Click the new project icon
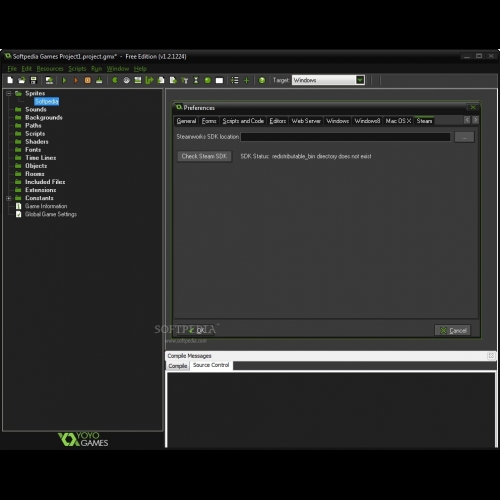500x500 pixels. pyautogui.click(x=10, y=80)
